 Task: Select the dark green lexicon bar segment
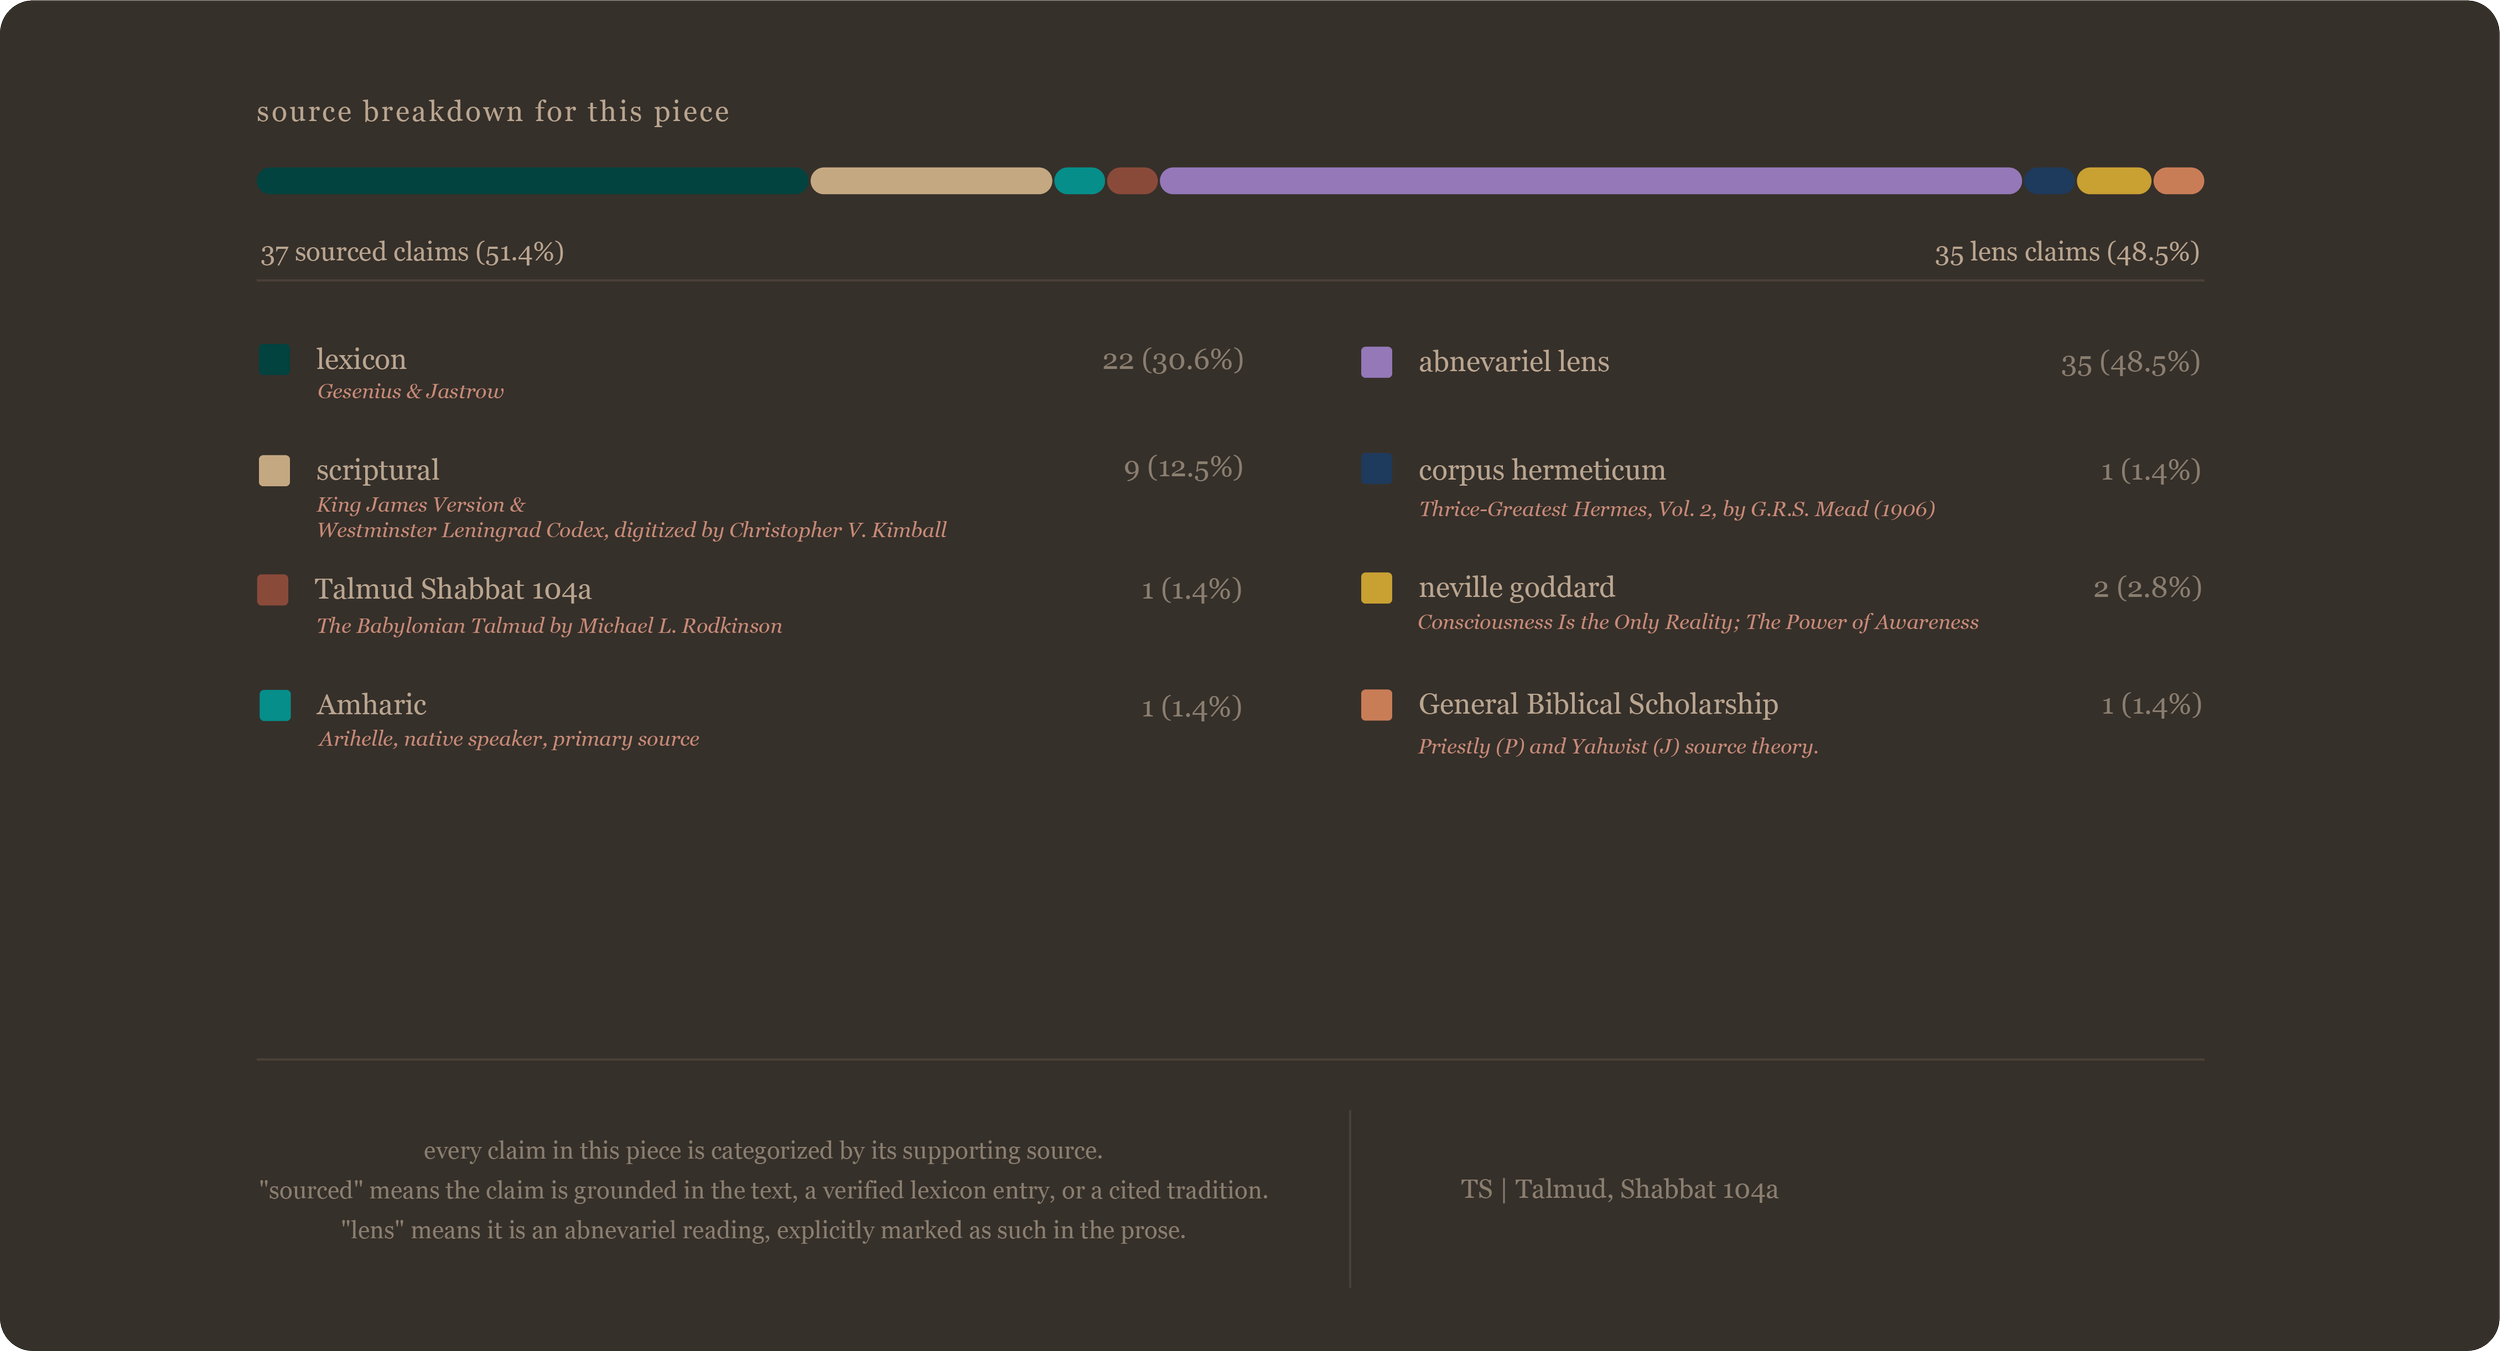(x=533, y=181)
